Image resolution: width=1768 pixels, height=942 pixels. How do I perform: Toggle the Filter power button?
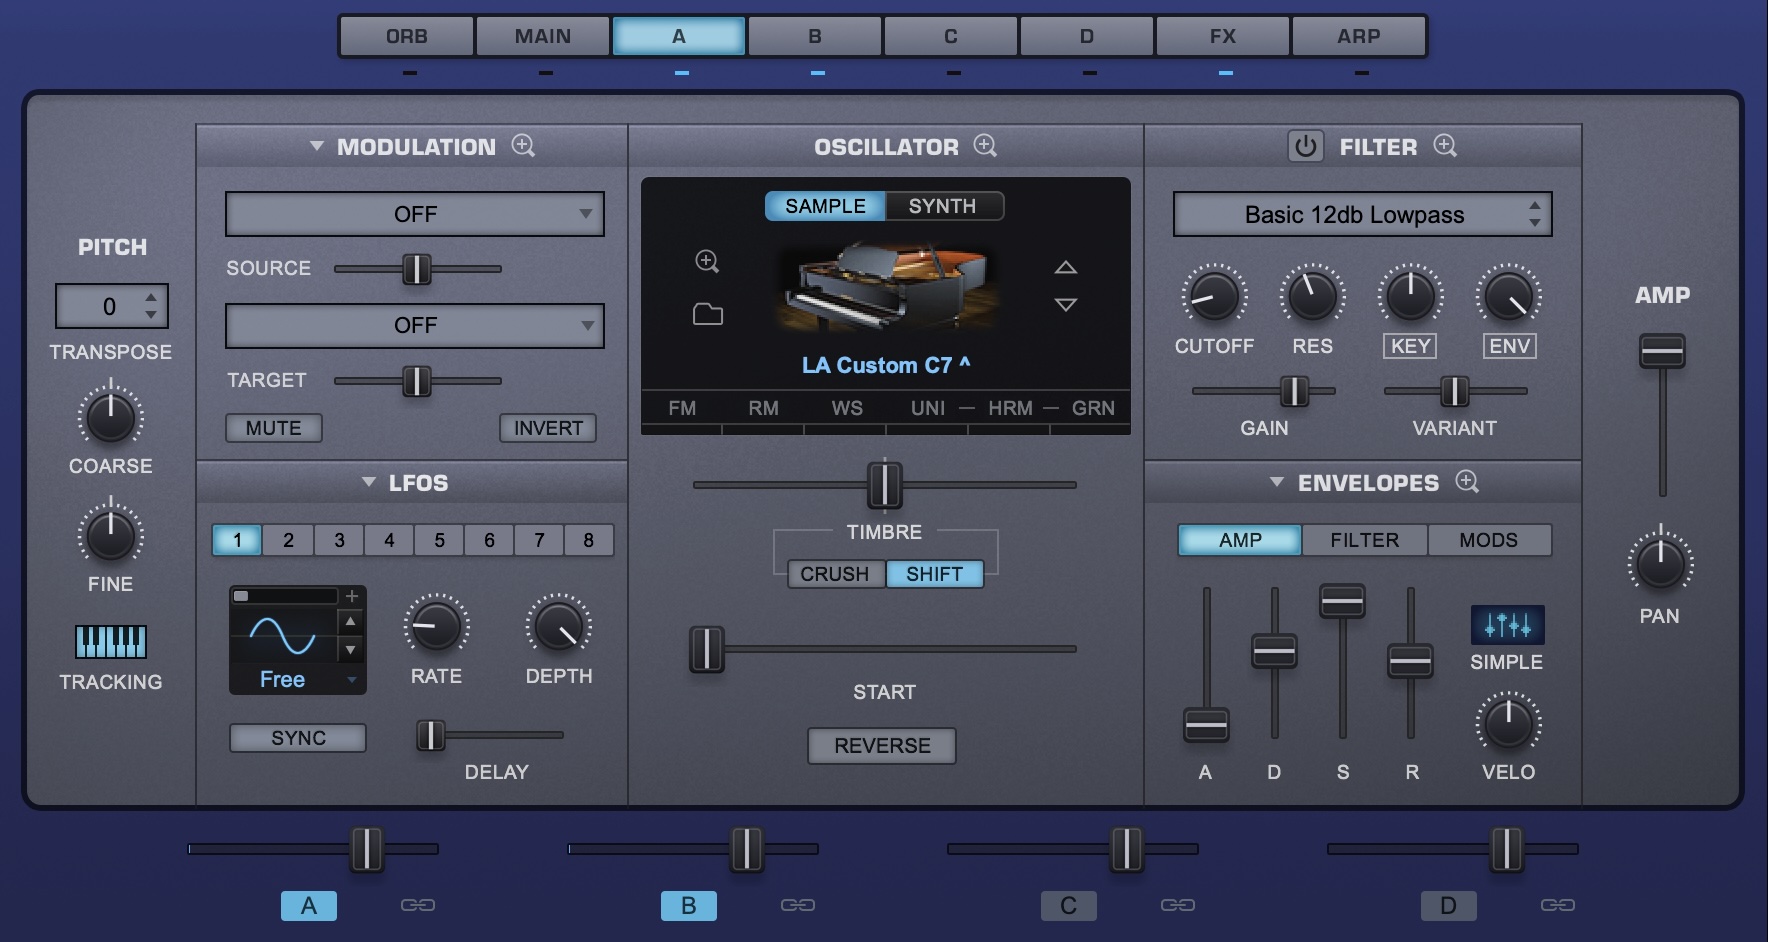click(1305, 146)
